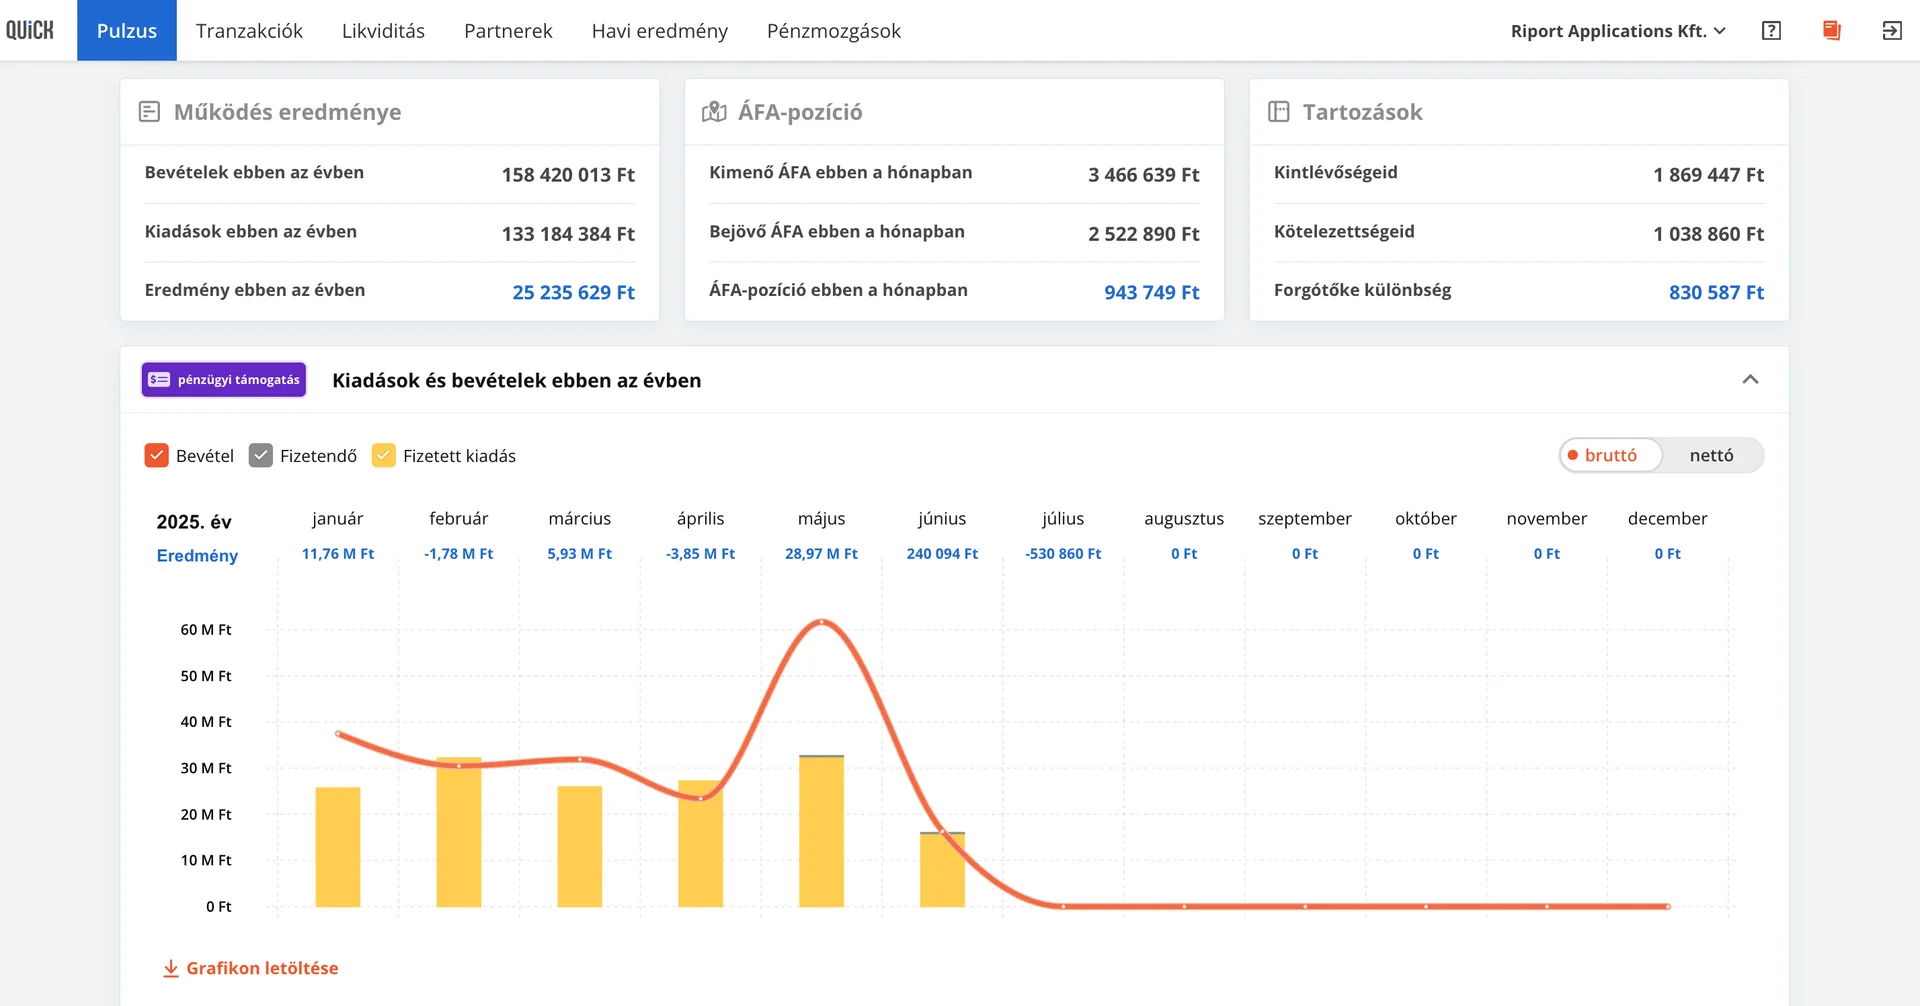
Task: Click the 28,97 M Ft május result
Action: coord(821,554)
